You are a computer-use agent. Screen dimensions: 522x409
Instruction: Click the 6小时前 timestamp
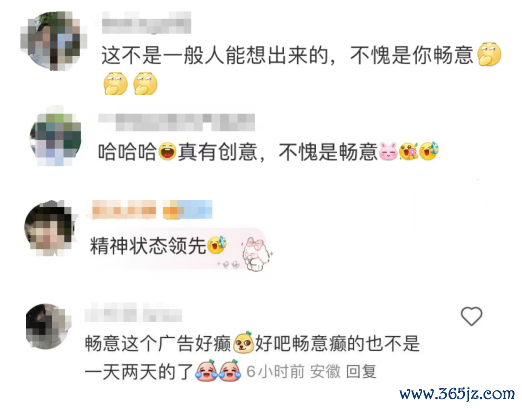click(275, 371)
